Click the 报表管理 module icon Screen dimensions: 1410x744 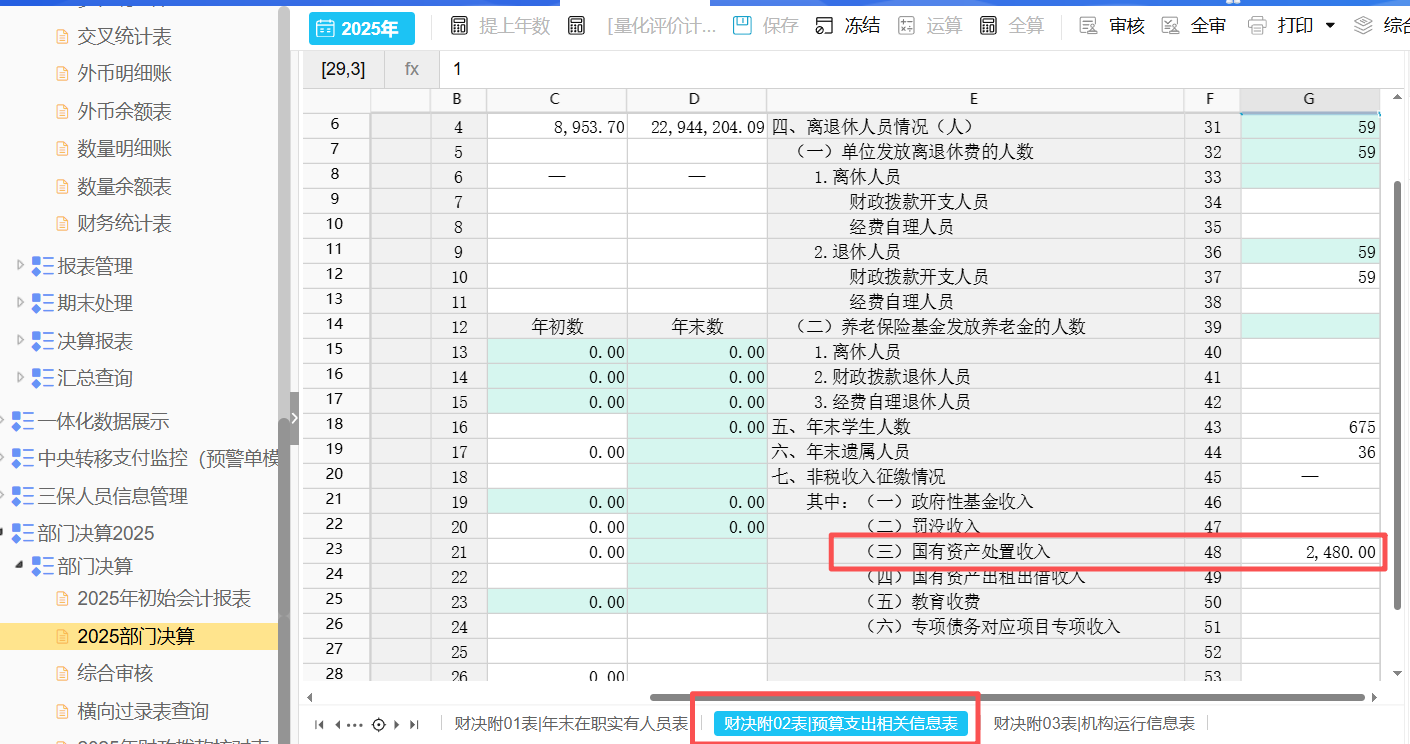tap(43, 266)
